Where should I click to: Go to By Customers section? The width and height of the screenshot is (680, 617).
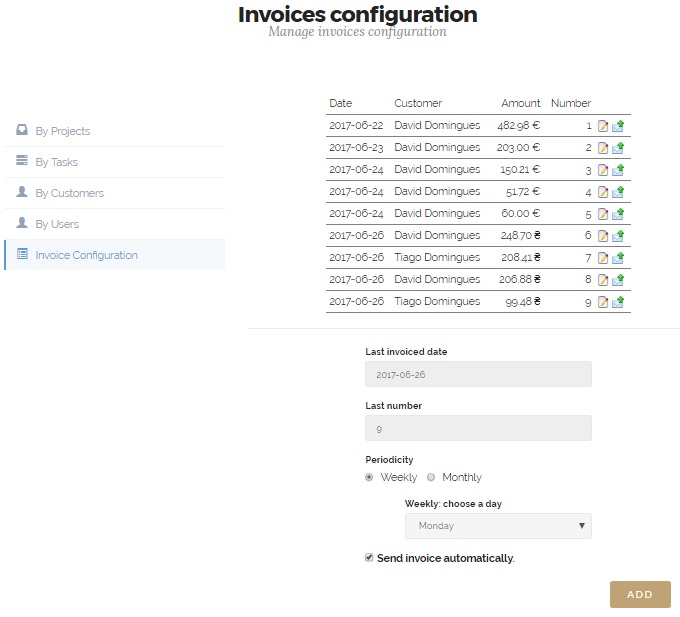114,193
